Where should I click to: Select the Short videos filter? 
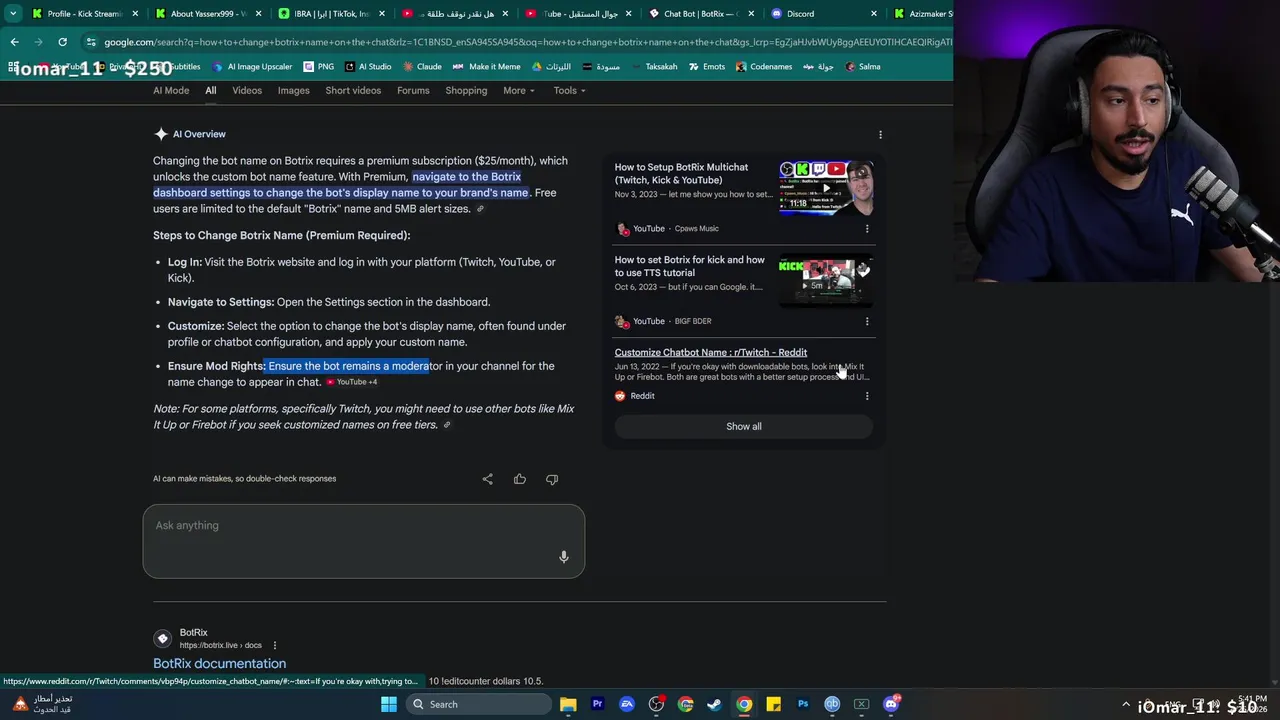[353, 90]
